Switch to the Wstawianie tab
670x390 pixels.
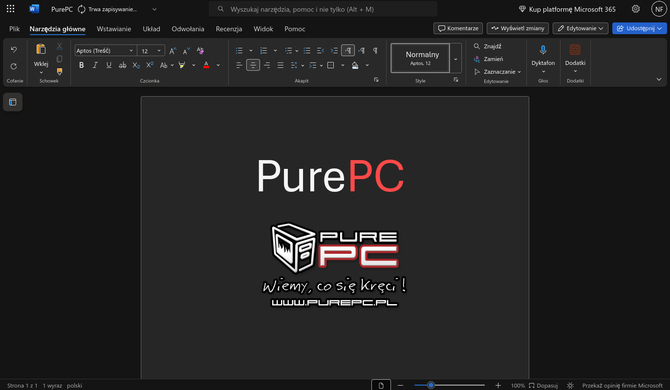click(114, 29)
